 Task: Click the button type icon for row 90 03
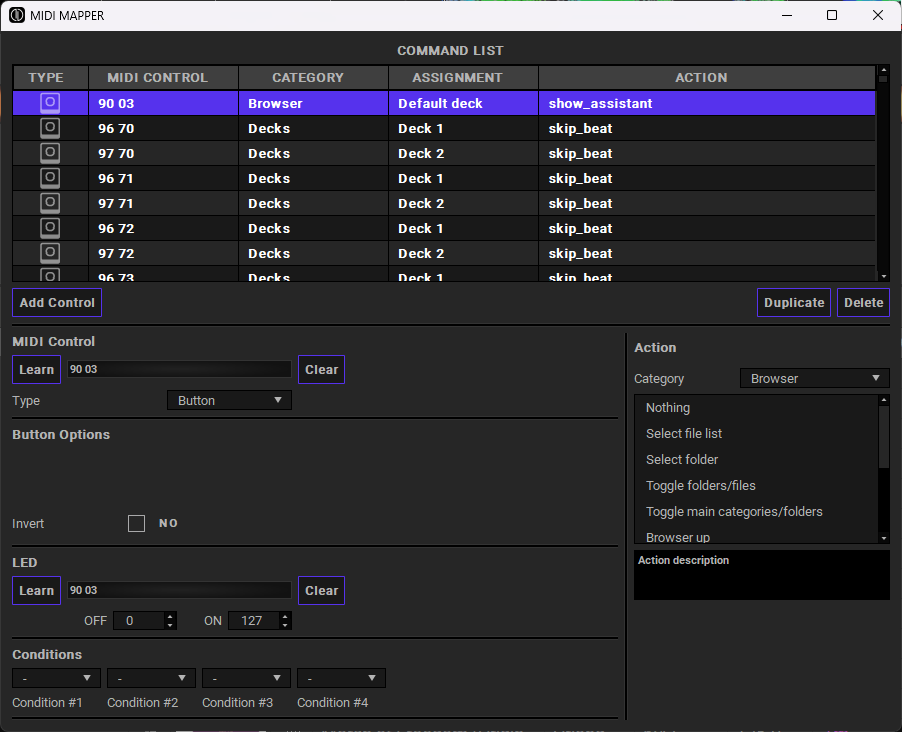50,103
